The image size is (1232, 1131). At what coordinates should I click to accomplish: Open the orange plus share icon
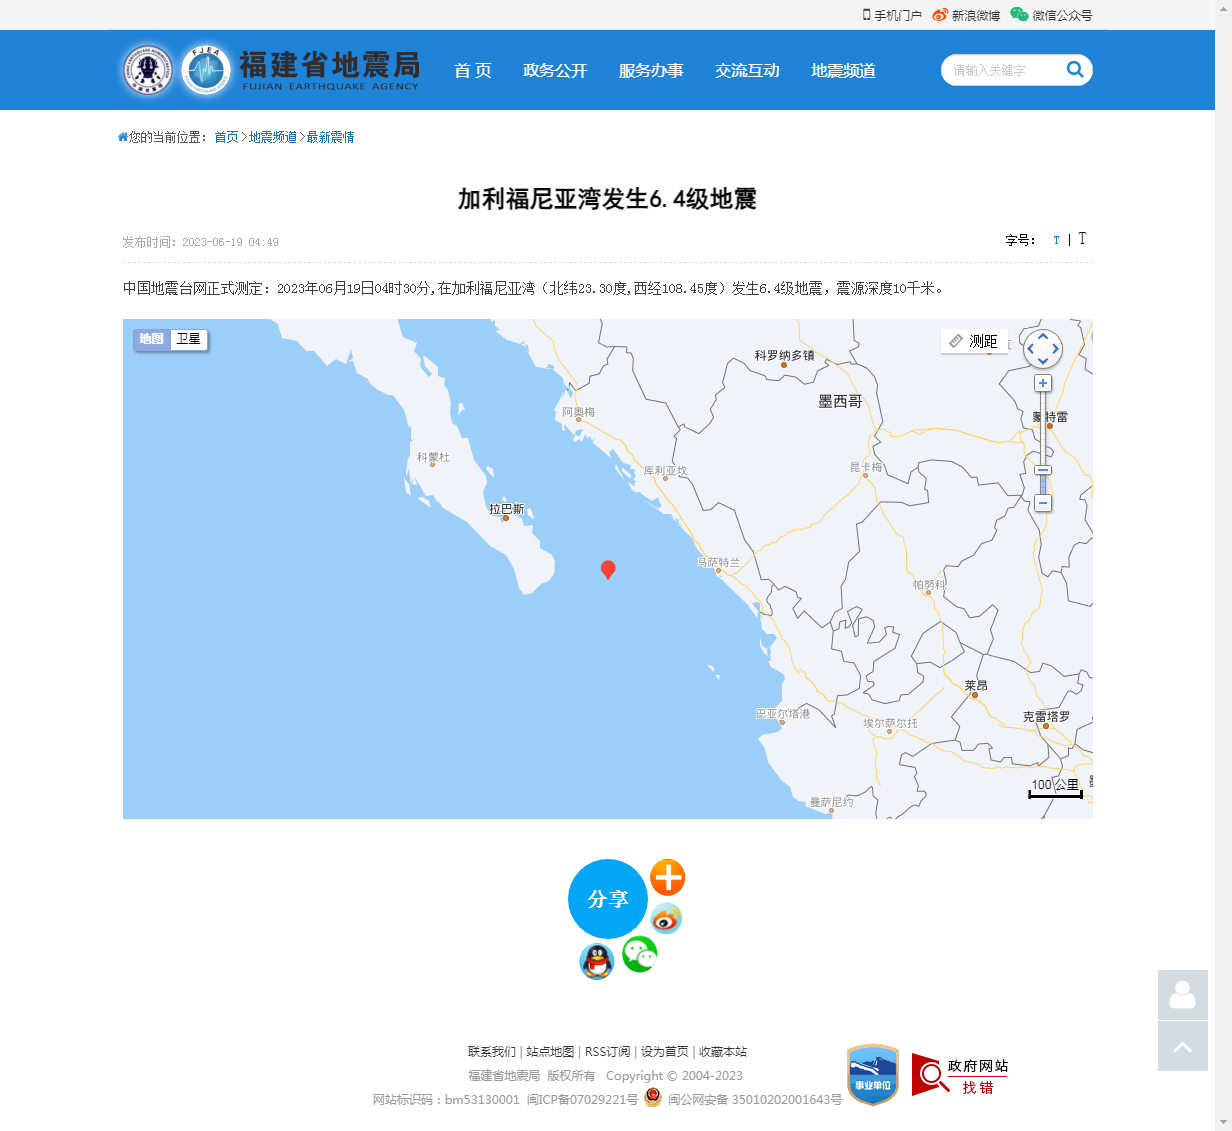[x=667, y=877]
